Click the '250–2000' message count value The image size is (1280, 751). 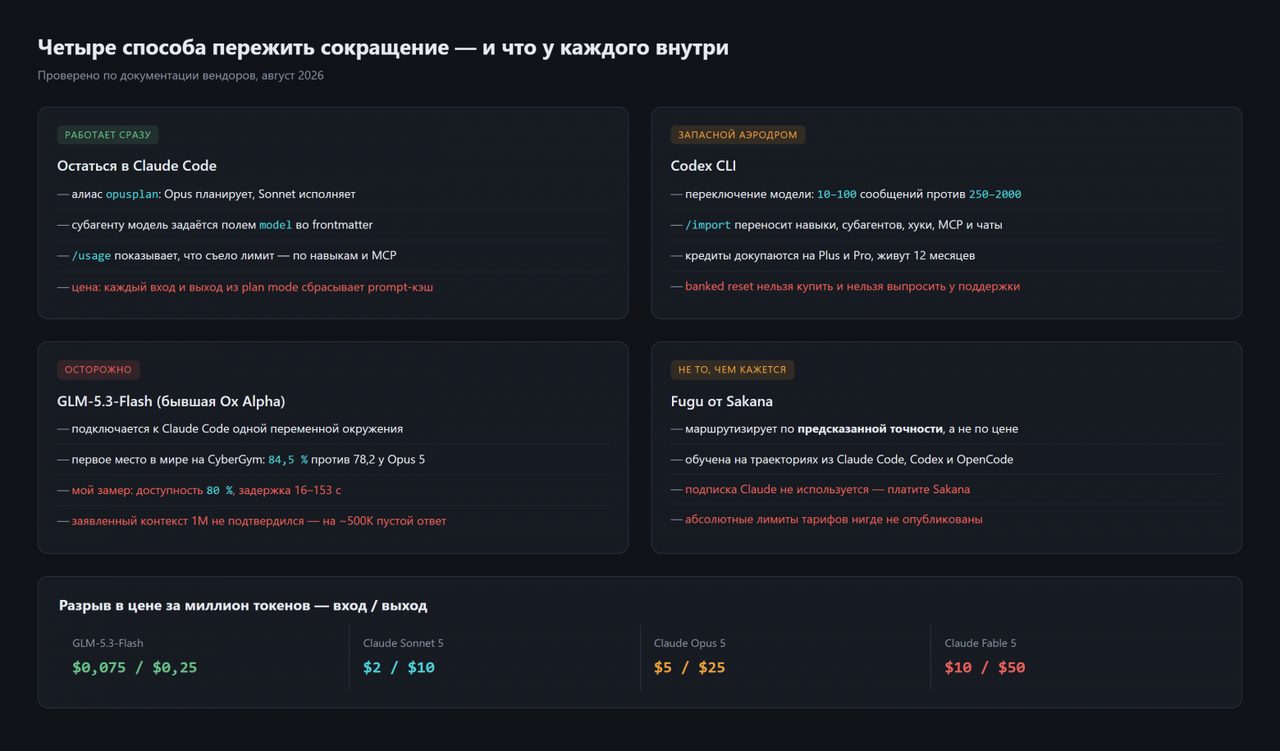click(x=995, y=194)
